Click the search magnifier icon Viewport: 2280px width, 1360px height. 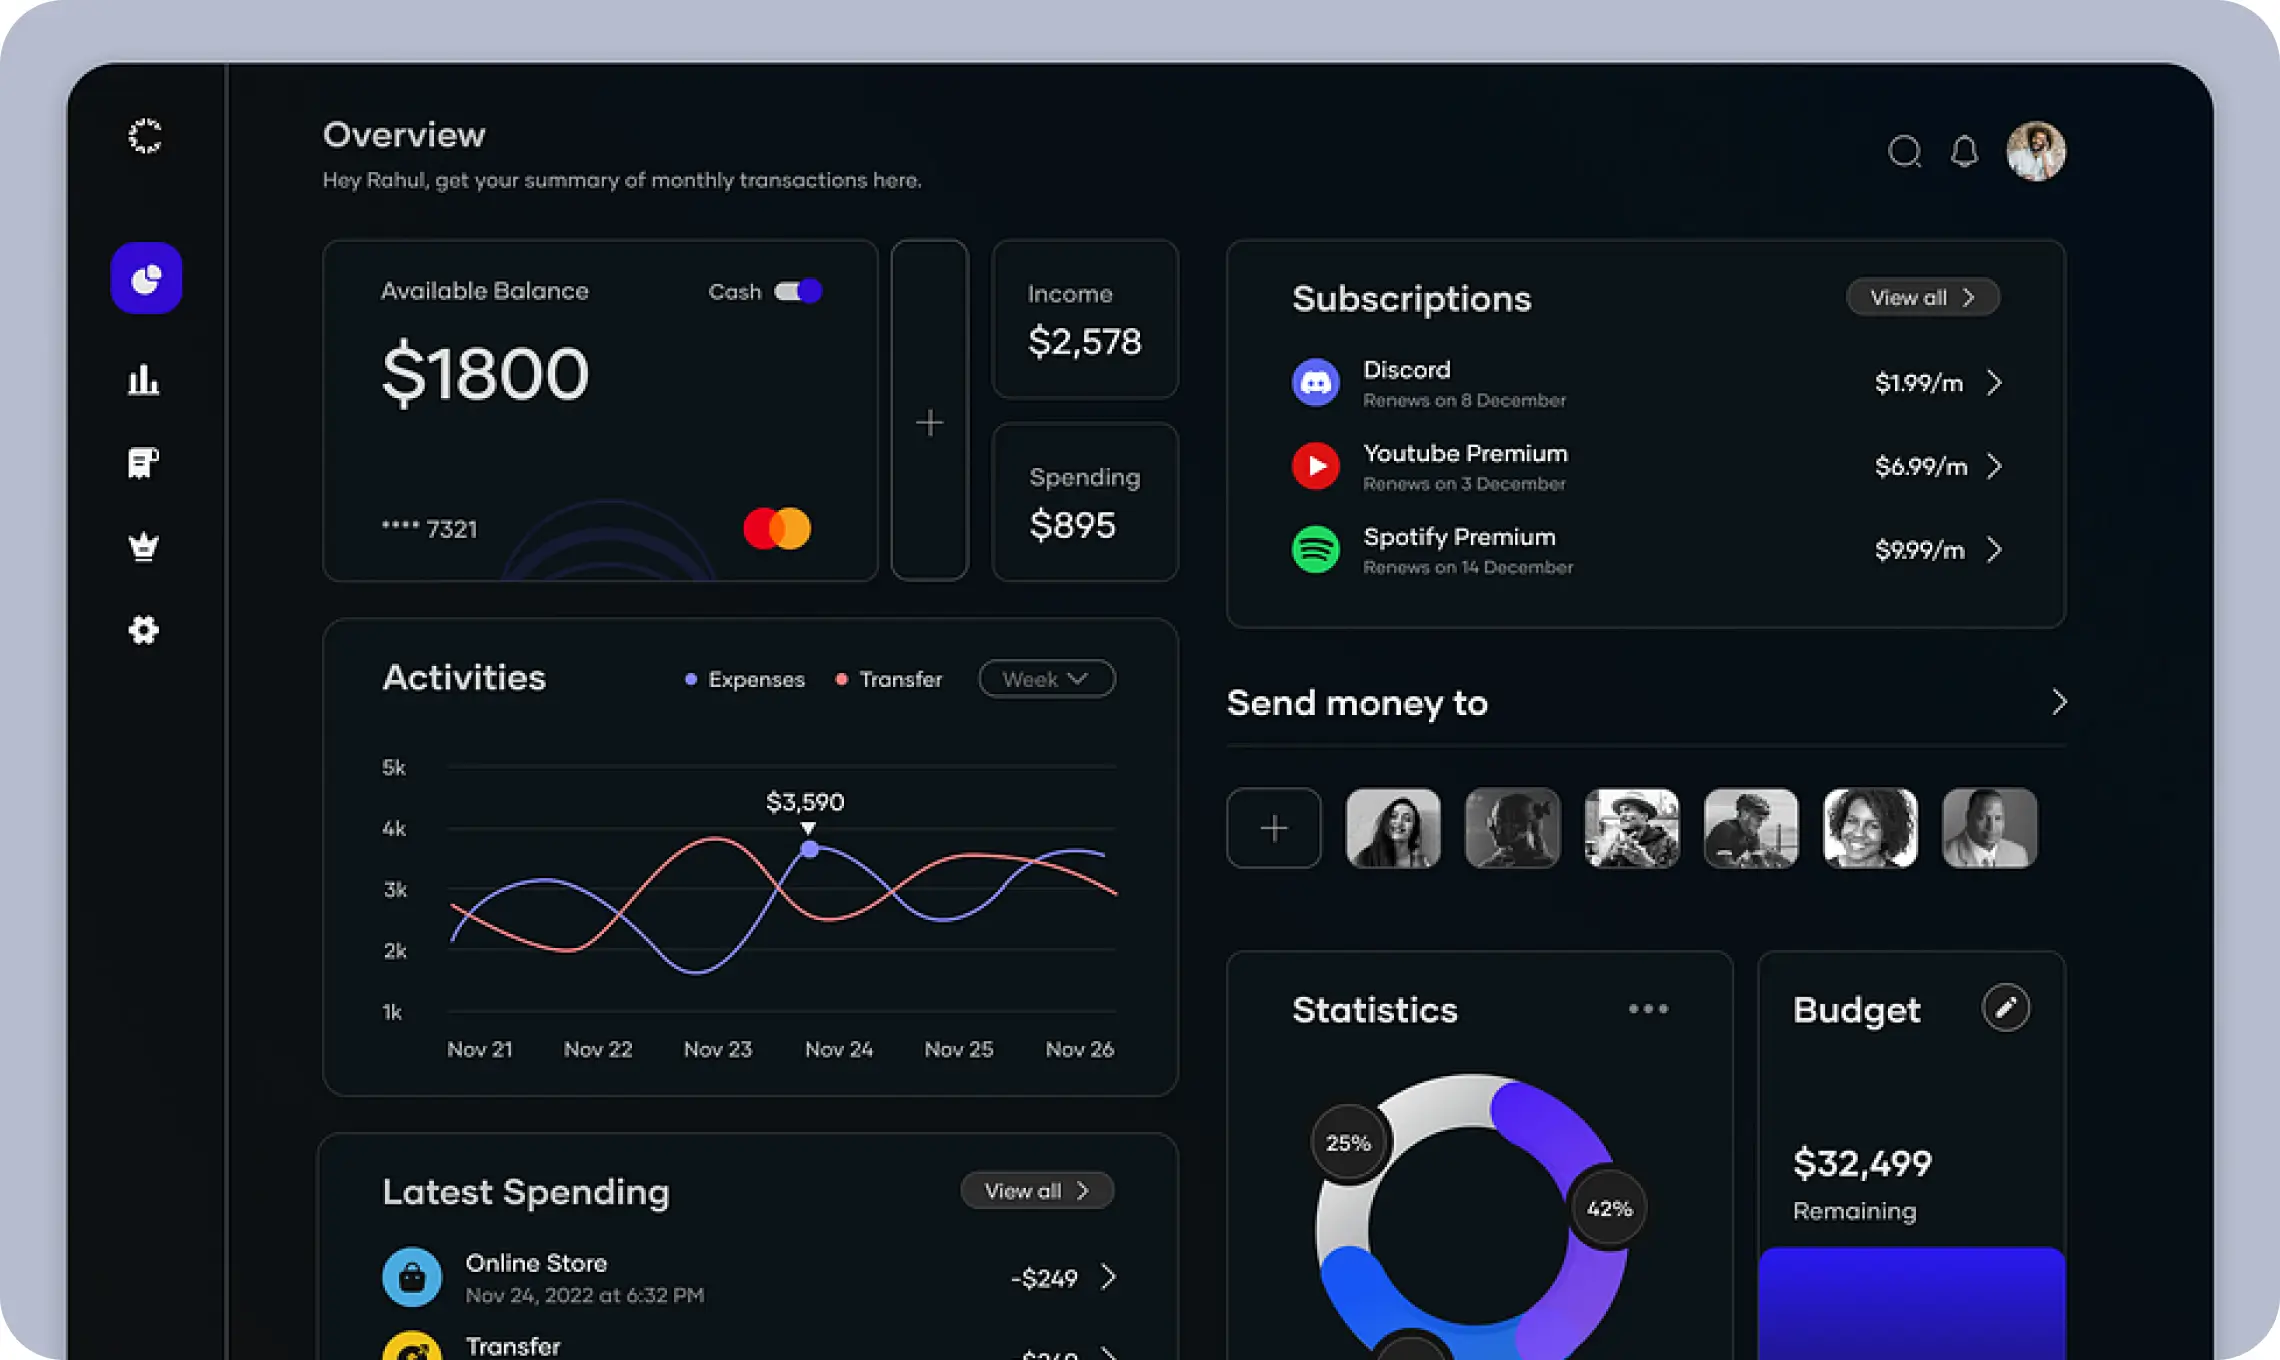pyautogui.click(x=1904, y=152)
